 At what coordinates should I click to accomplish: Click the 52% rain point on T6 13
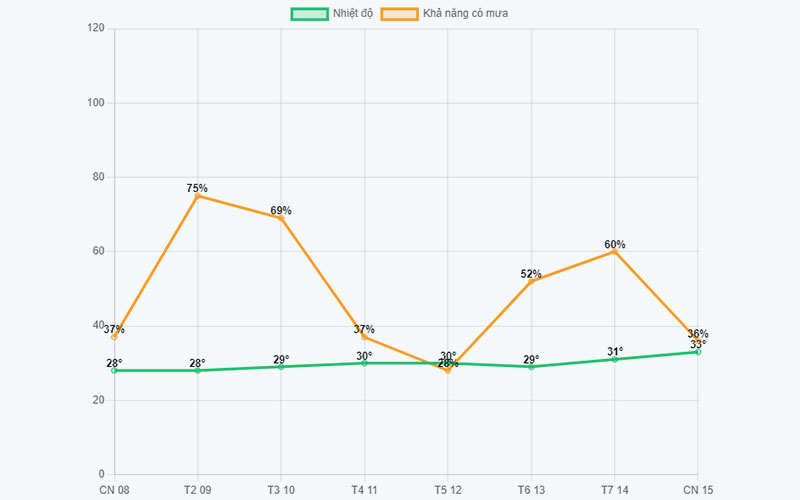531,282
